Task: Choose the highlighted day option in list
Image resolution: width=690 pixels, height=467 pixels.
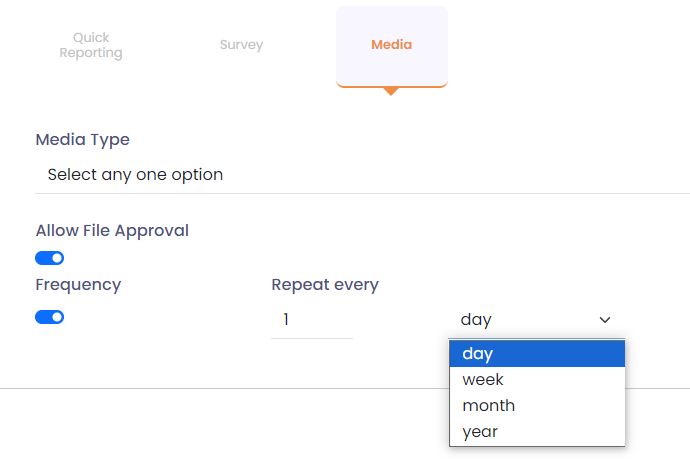Action: (537, 354)
